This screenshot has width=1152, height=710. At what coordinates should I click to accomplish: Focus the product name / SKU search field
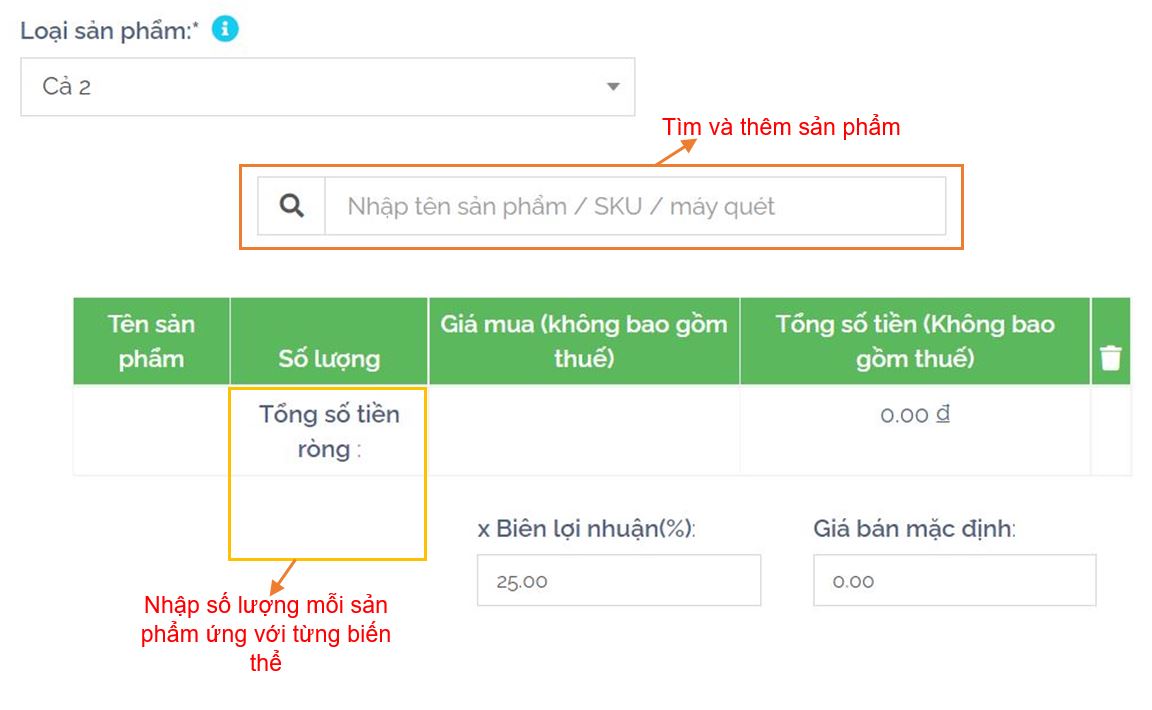[x=634, y=206]
